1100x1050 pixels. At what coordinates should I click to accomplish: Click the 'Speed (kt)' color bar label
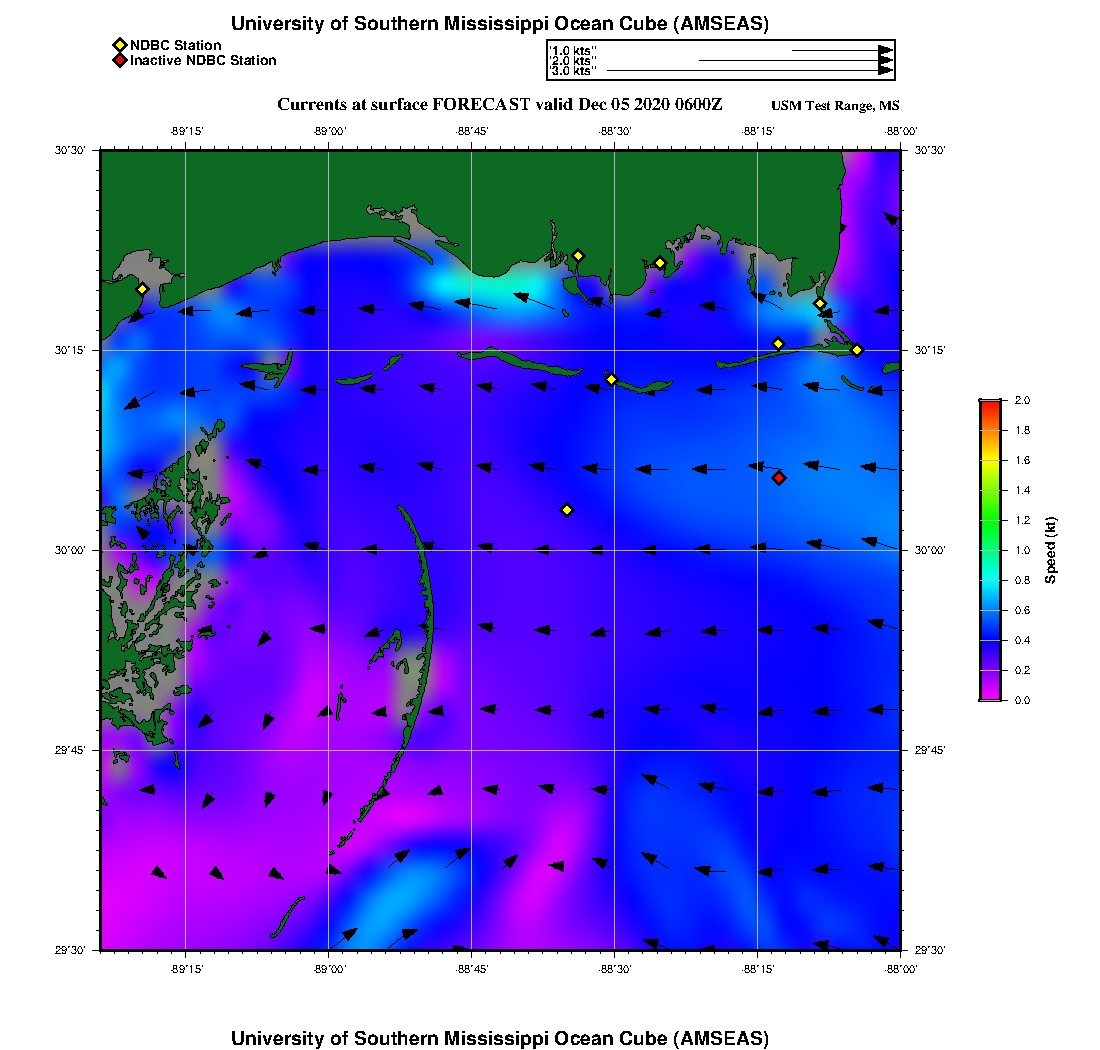1050,550
